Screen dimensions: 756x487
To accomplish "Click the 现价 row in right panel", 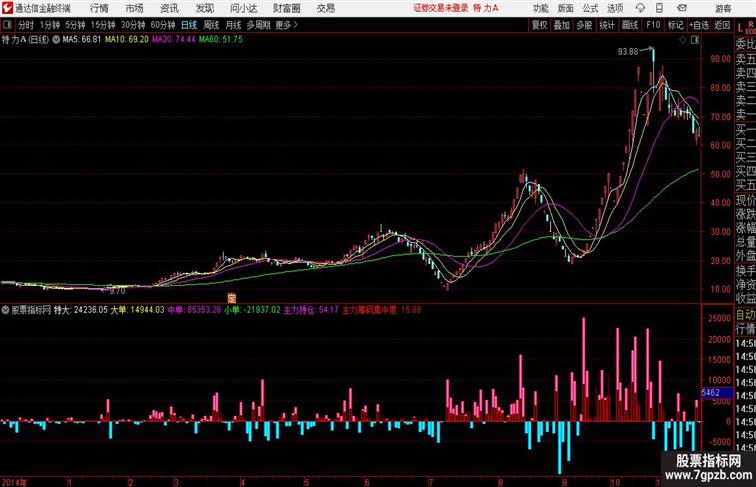I will coord(745,200).
